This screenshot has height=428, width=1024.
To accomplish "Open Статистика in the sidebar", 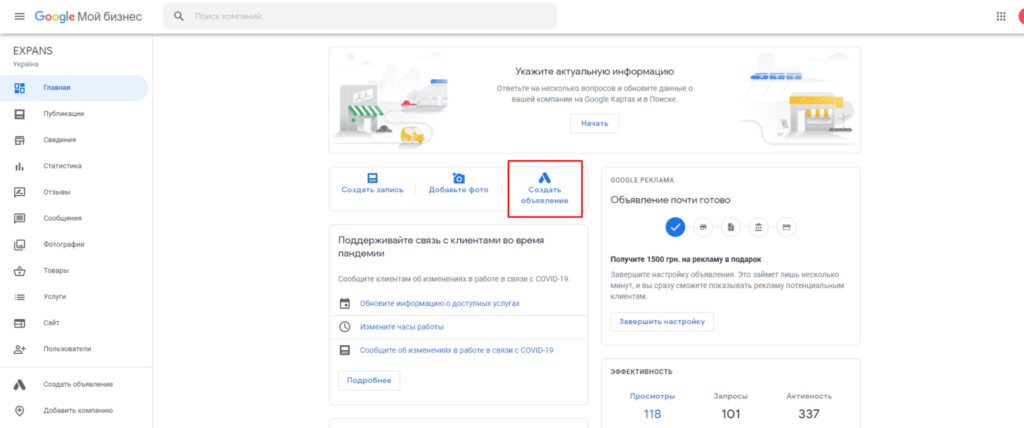I will 74,166.
